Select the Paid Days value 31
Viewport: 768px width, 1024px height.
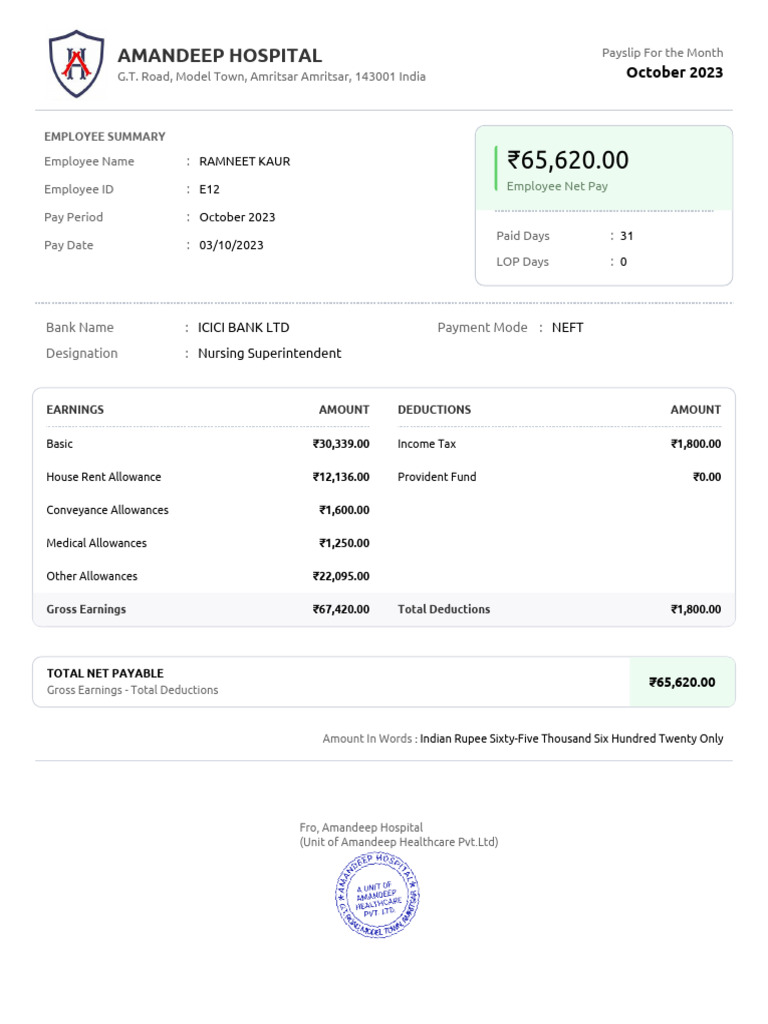pos(626,236)
